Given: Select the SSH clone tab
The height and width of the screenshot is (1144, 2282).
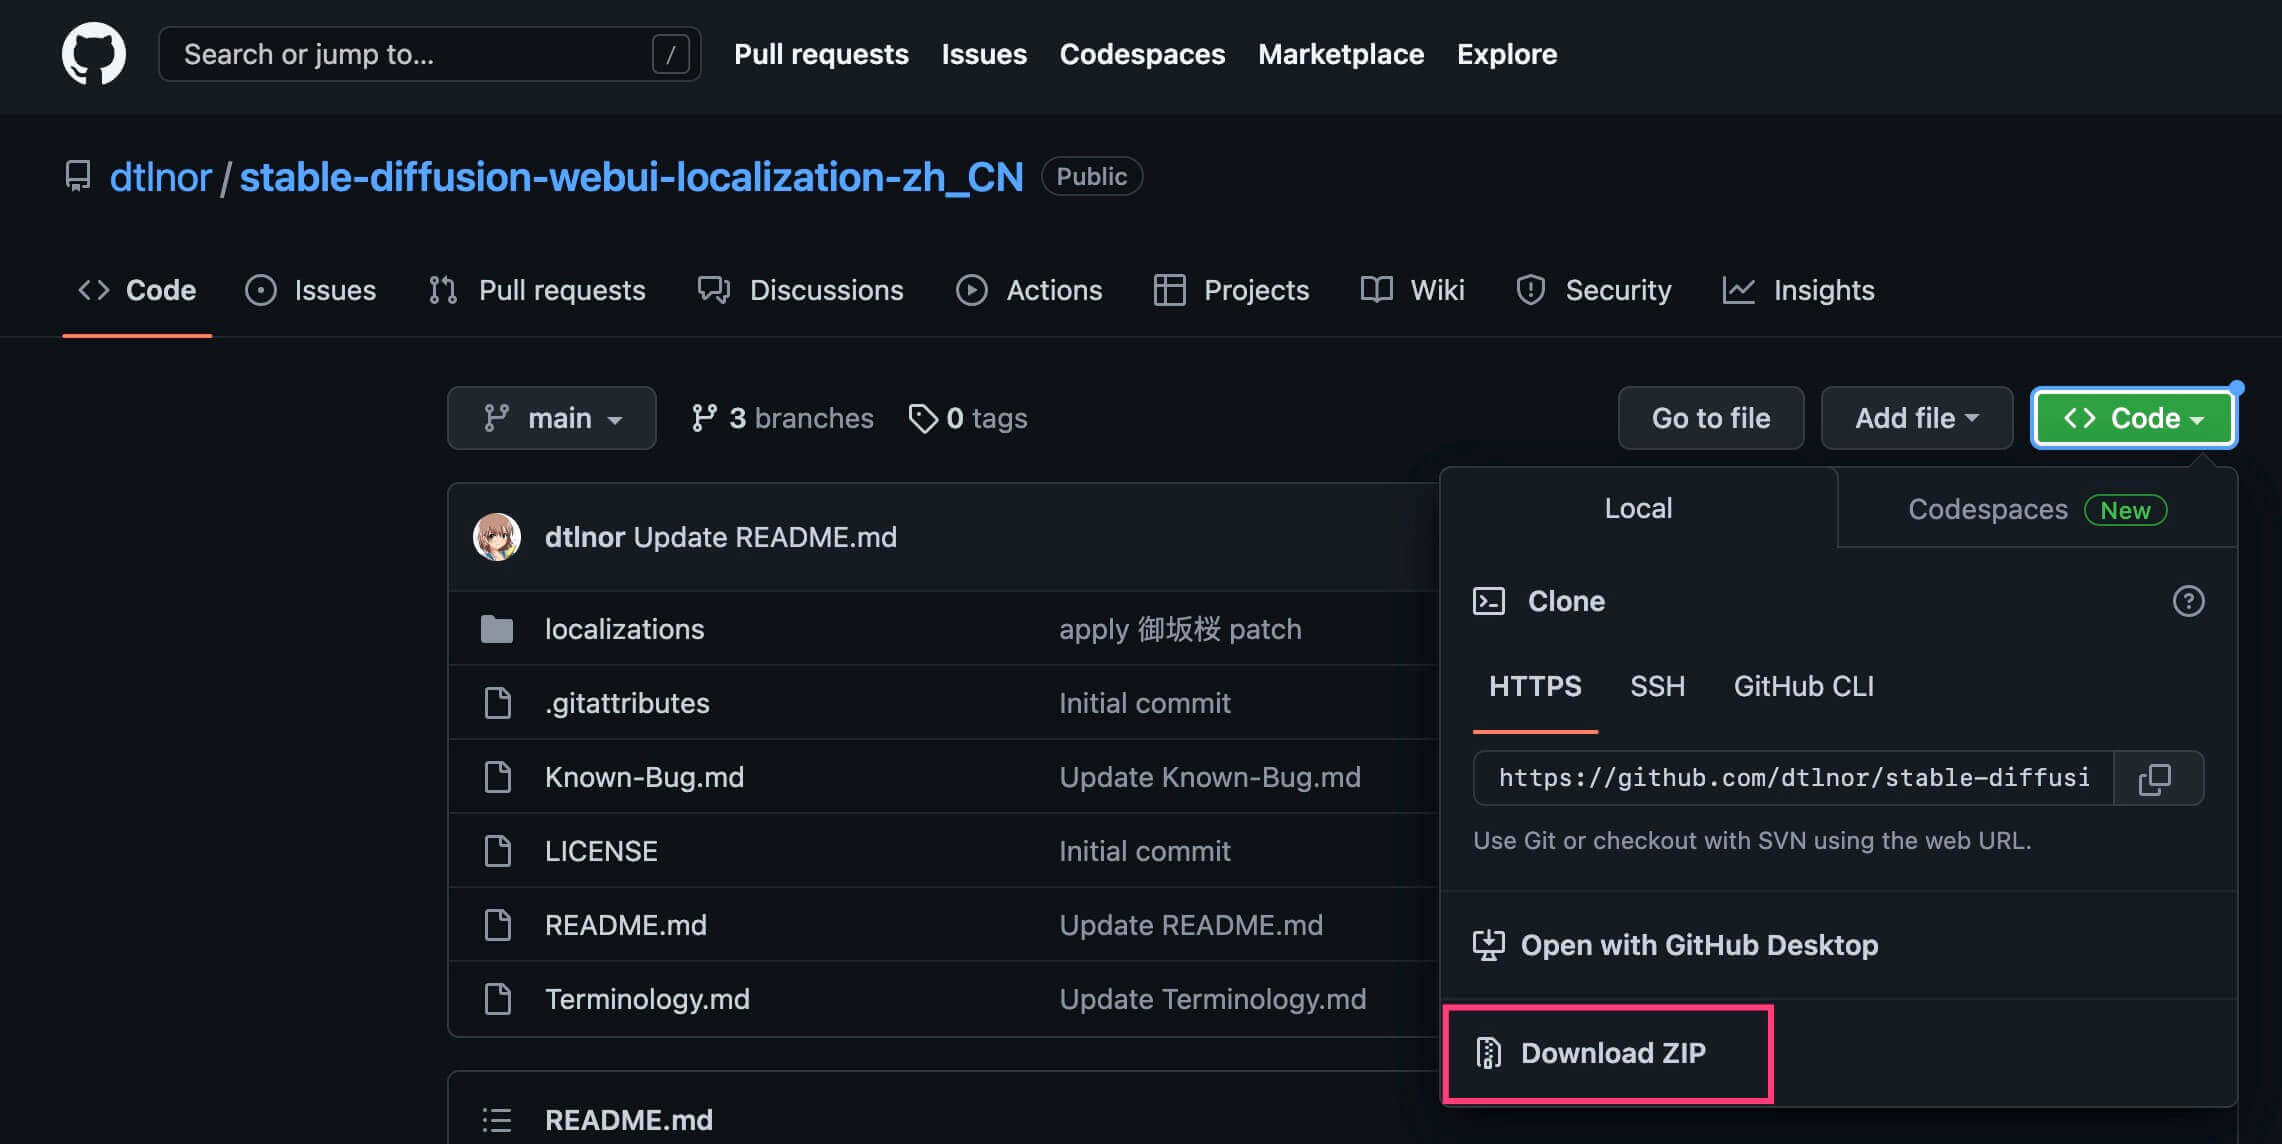Looking at the screenshot, I should point(1657,686).
